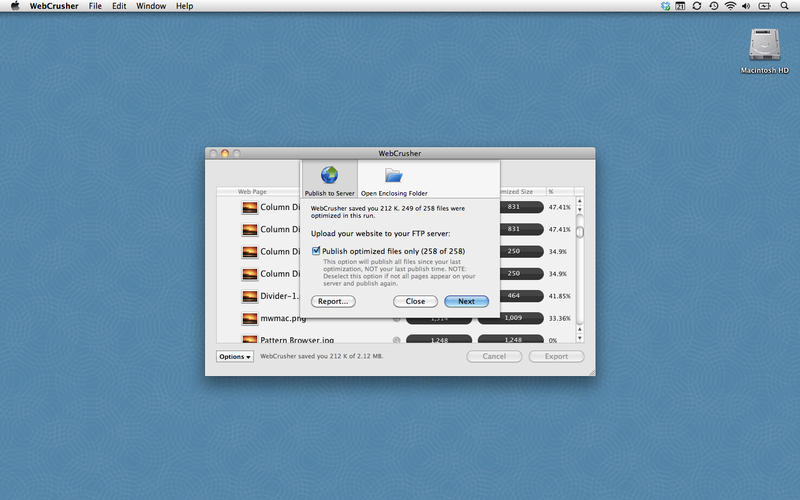Click the Web Page column header
This screenshot has height=500, width=800.
tap(252, 191)
